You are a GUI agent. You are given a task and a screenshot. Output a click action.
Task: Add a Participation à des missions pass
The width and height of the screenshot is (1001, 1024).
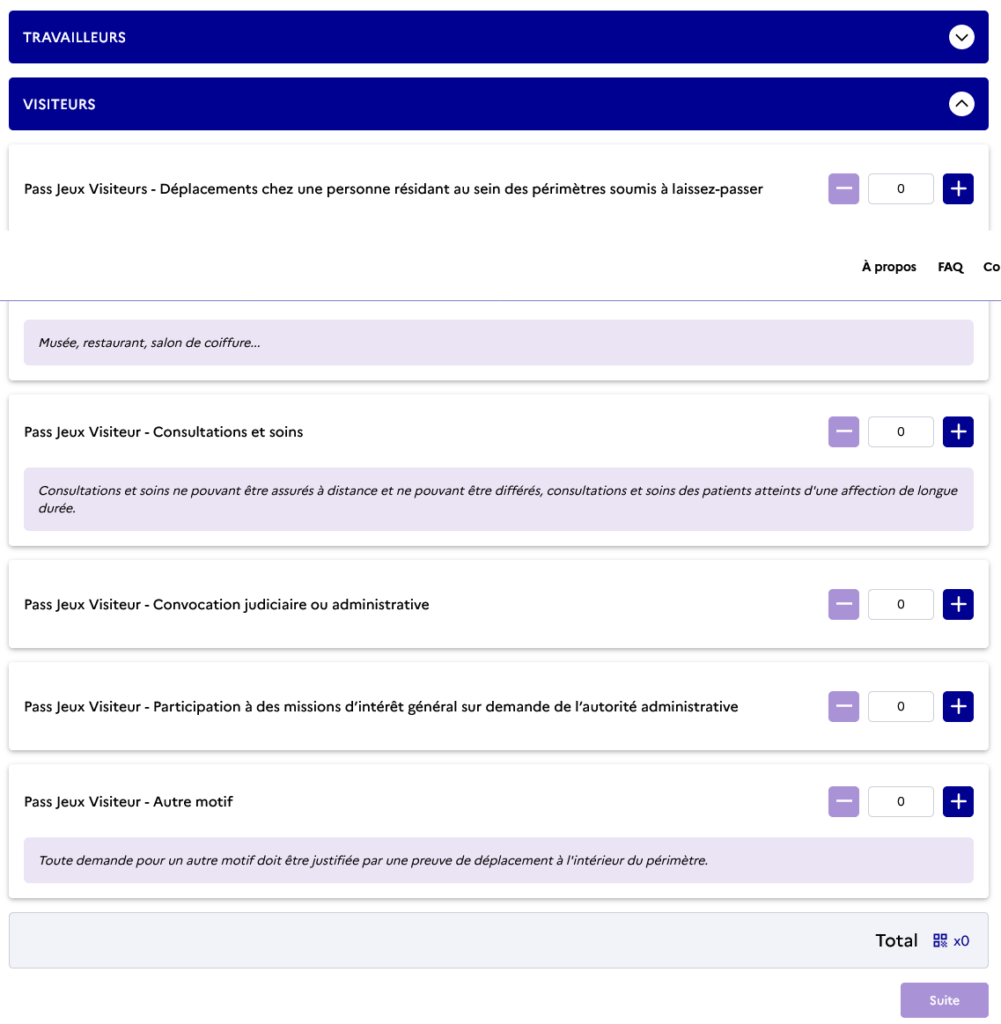click(958, 707)
